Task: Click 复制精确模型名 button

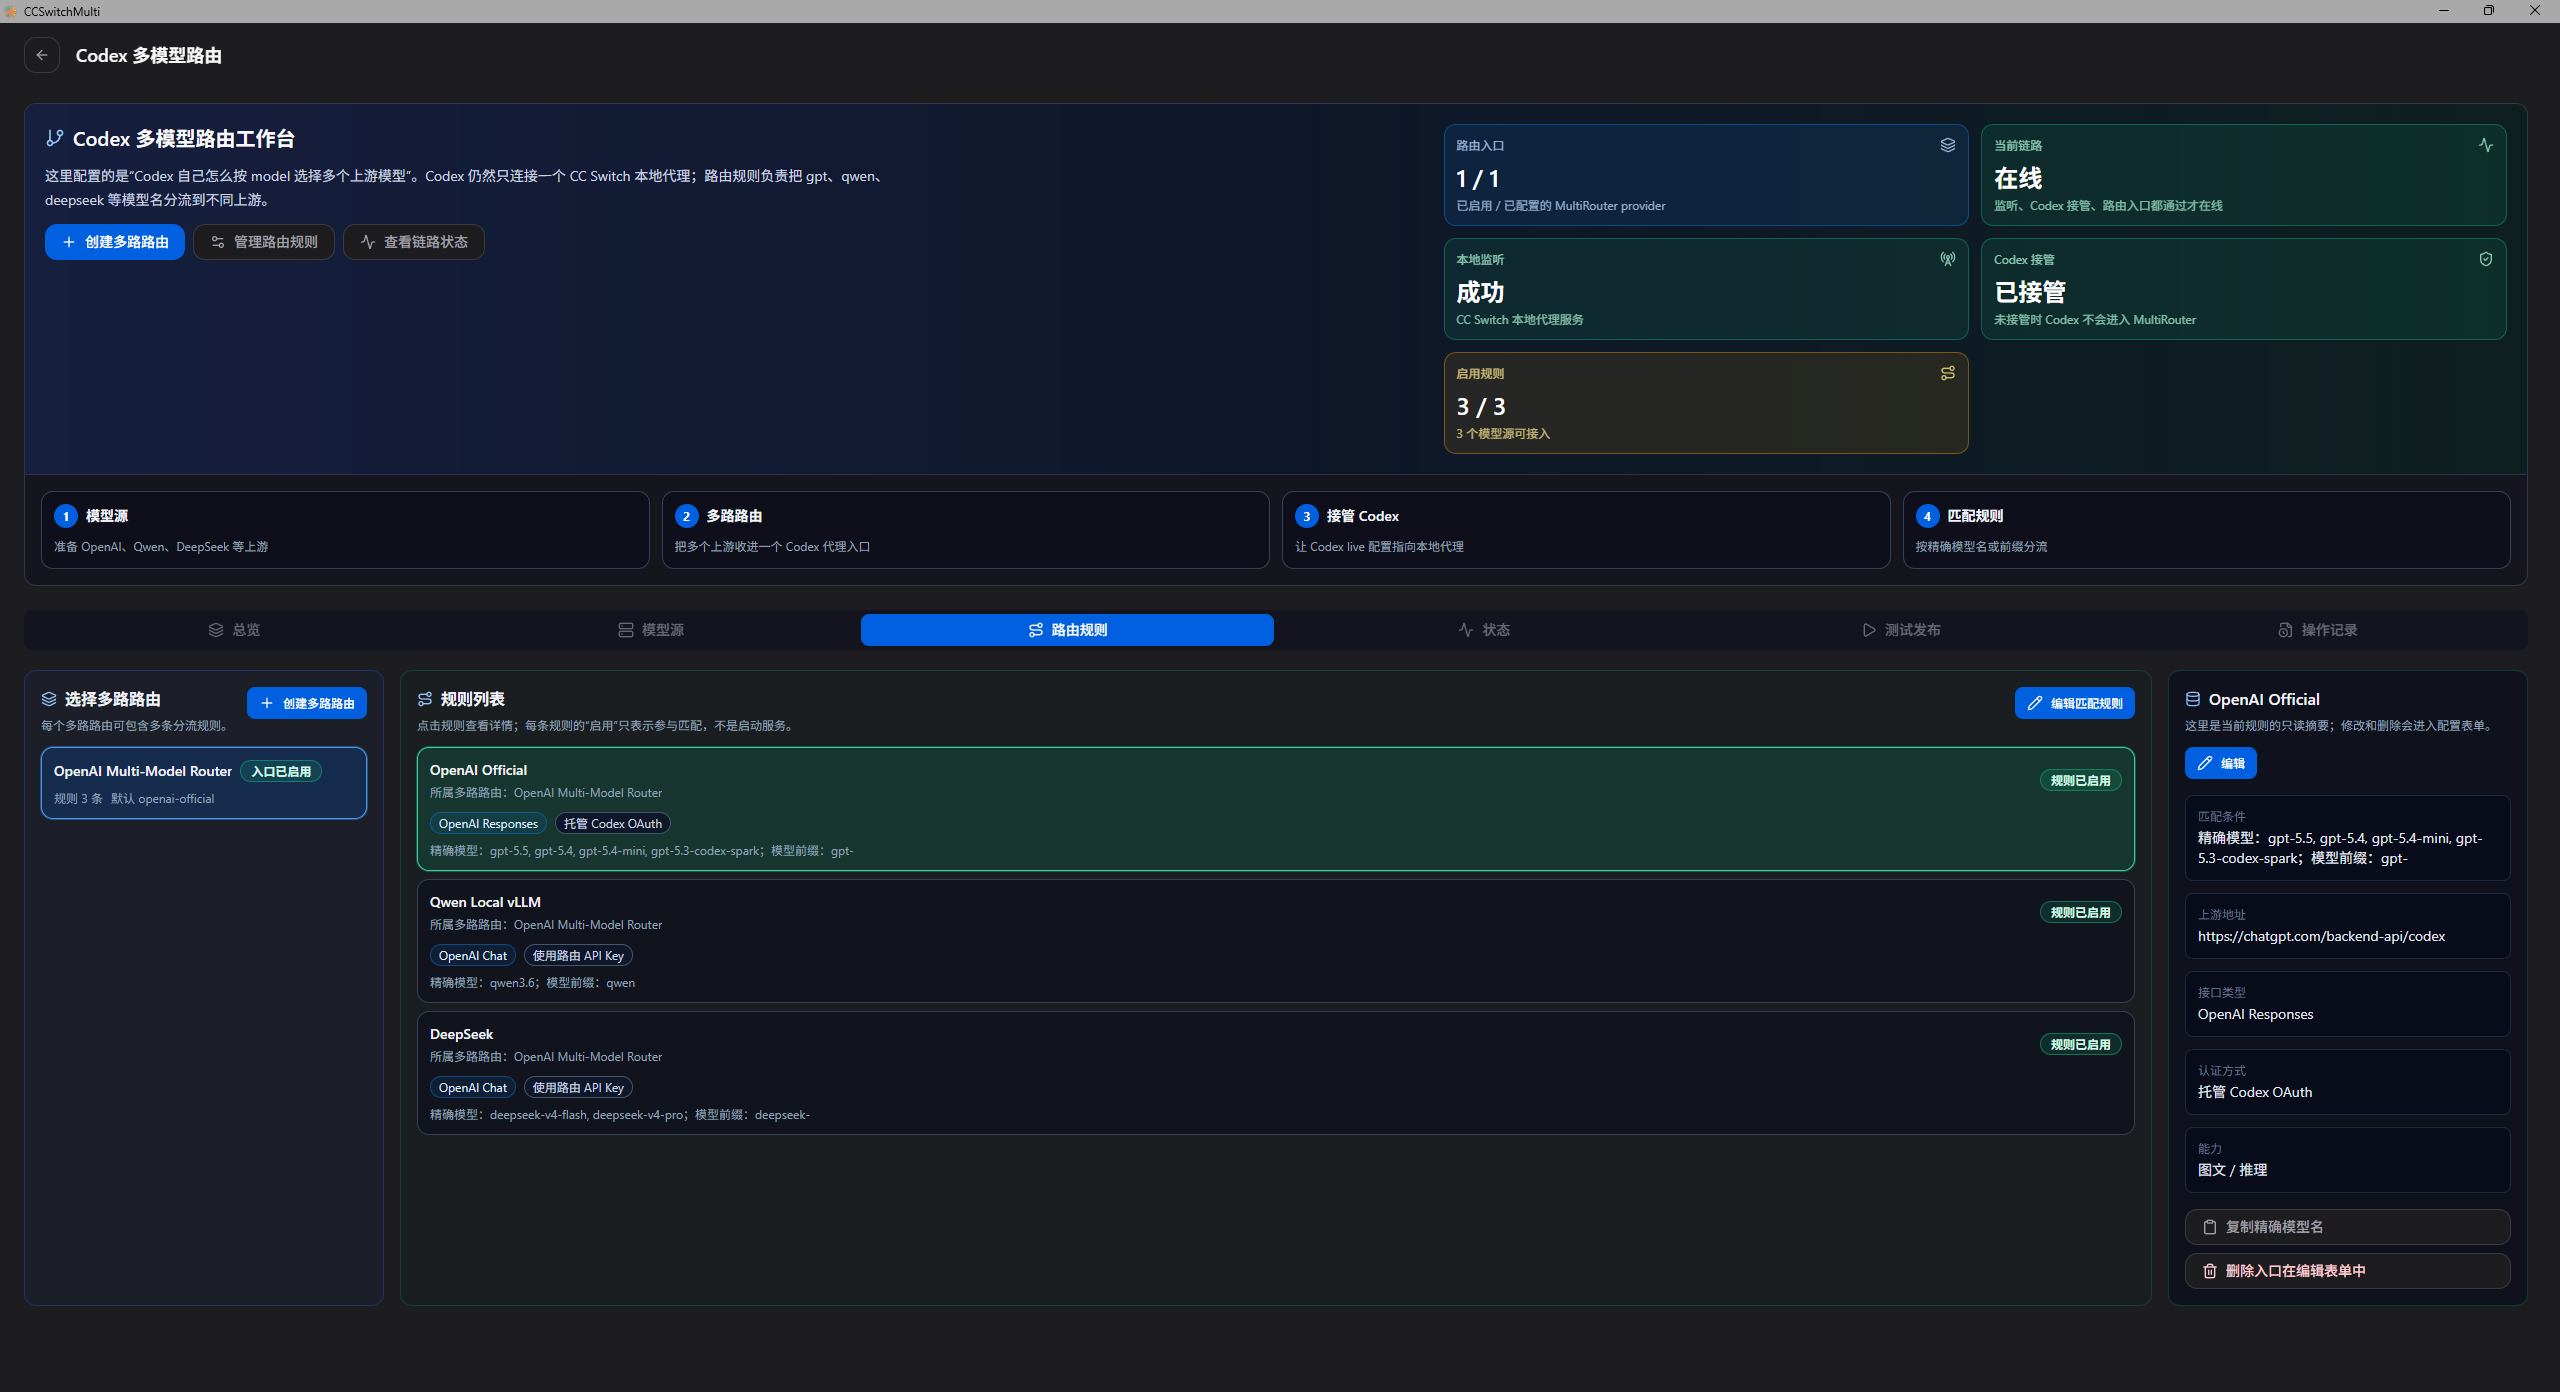Action: click(2348, 1227)
